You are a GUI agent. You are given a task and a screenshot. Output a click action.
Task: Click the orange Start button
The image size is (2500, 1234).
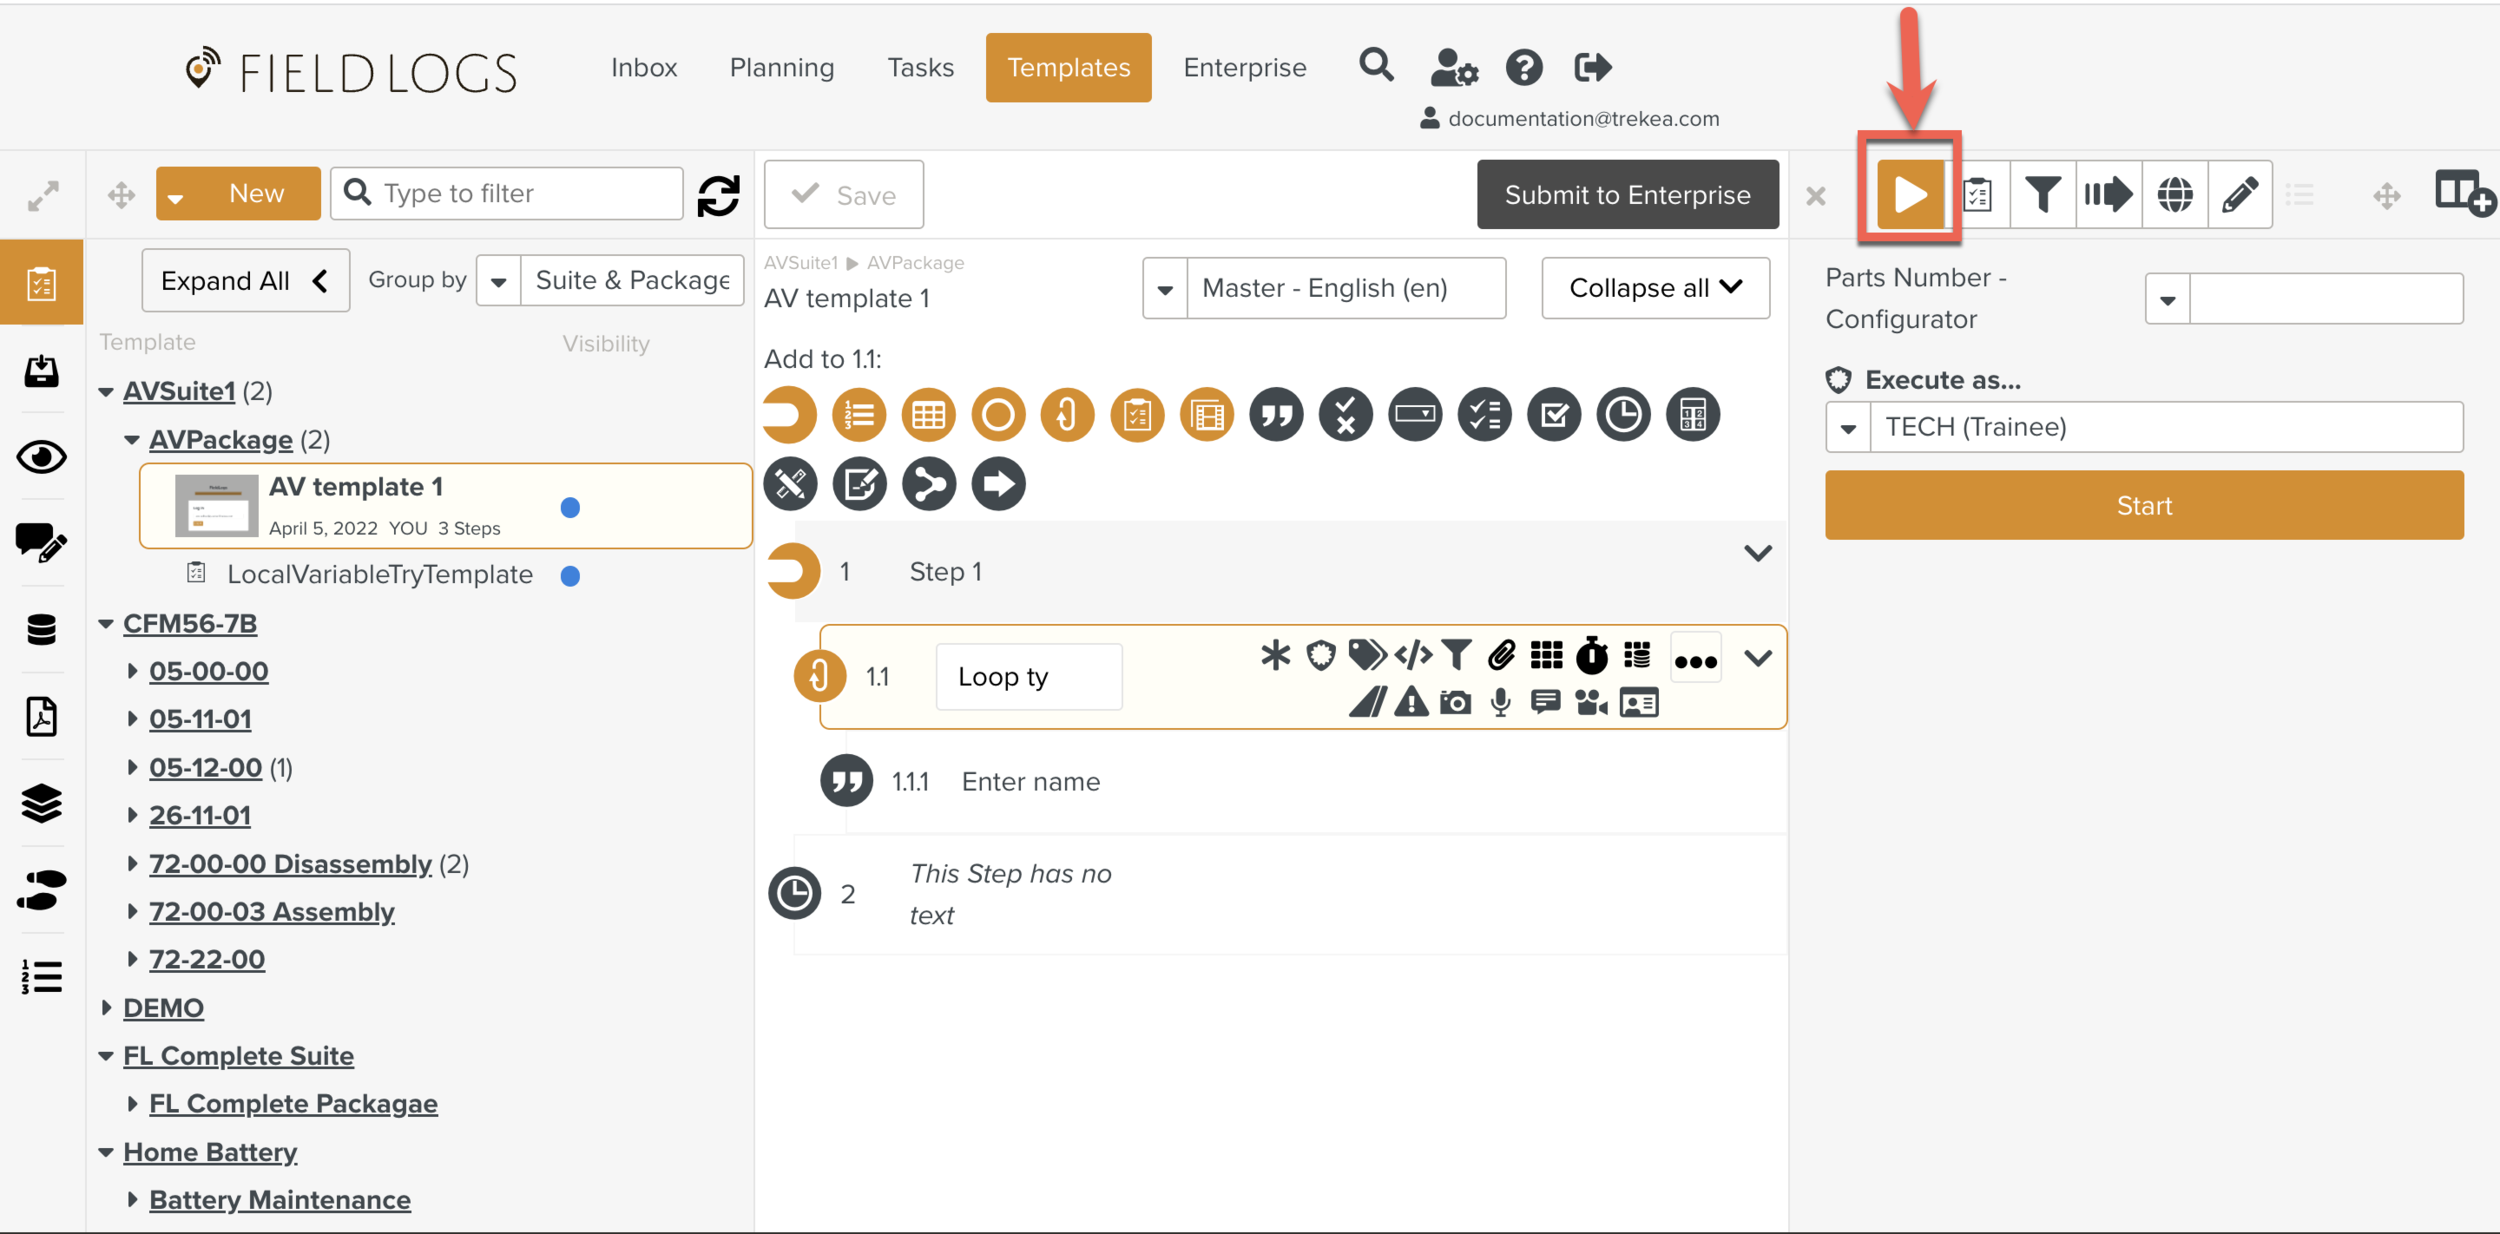tap(2144, 506)
